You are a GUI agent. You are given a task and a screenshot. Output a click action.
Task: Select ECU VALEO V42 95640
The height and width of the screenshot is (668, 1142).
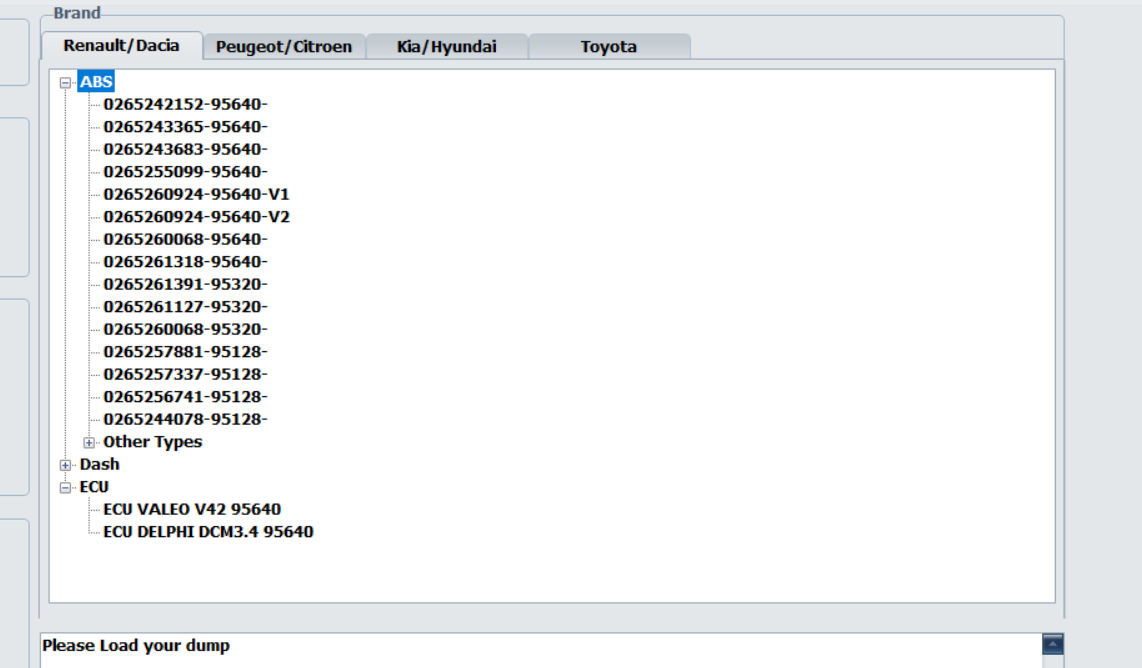coord(192,509)
